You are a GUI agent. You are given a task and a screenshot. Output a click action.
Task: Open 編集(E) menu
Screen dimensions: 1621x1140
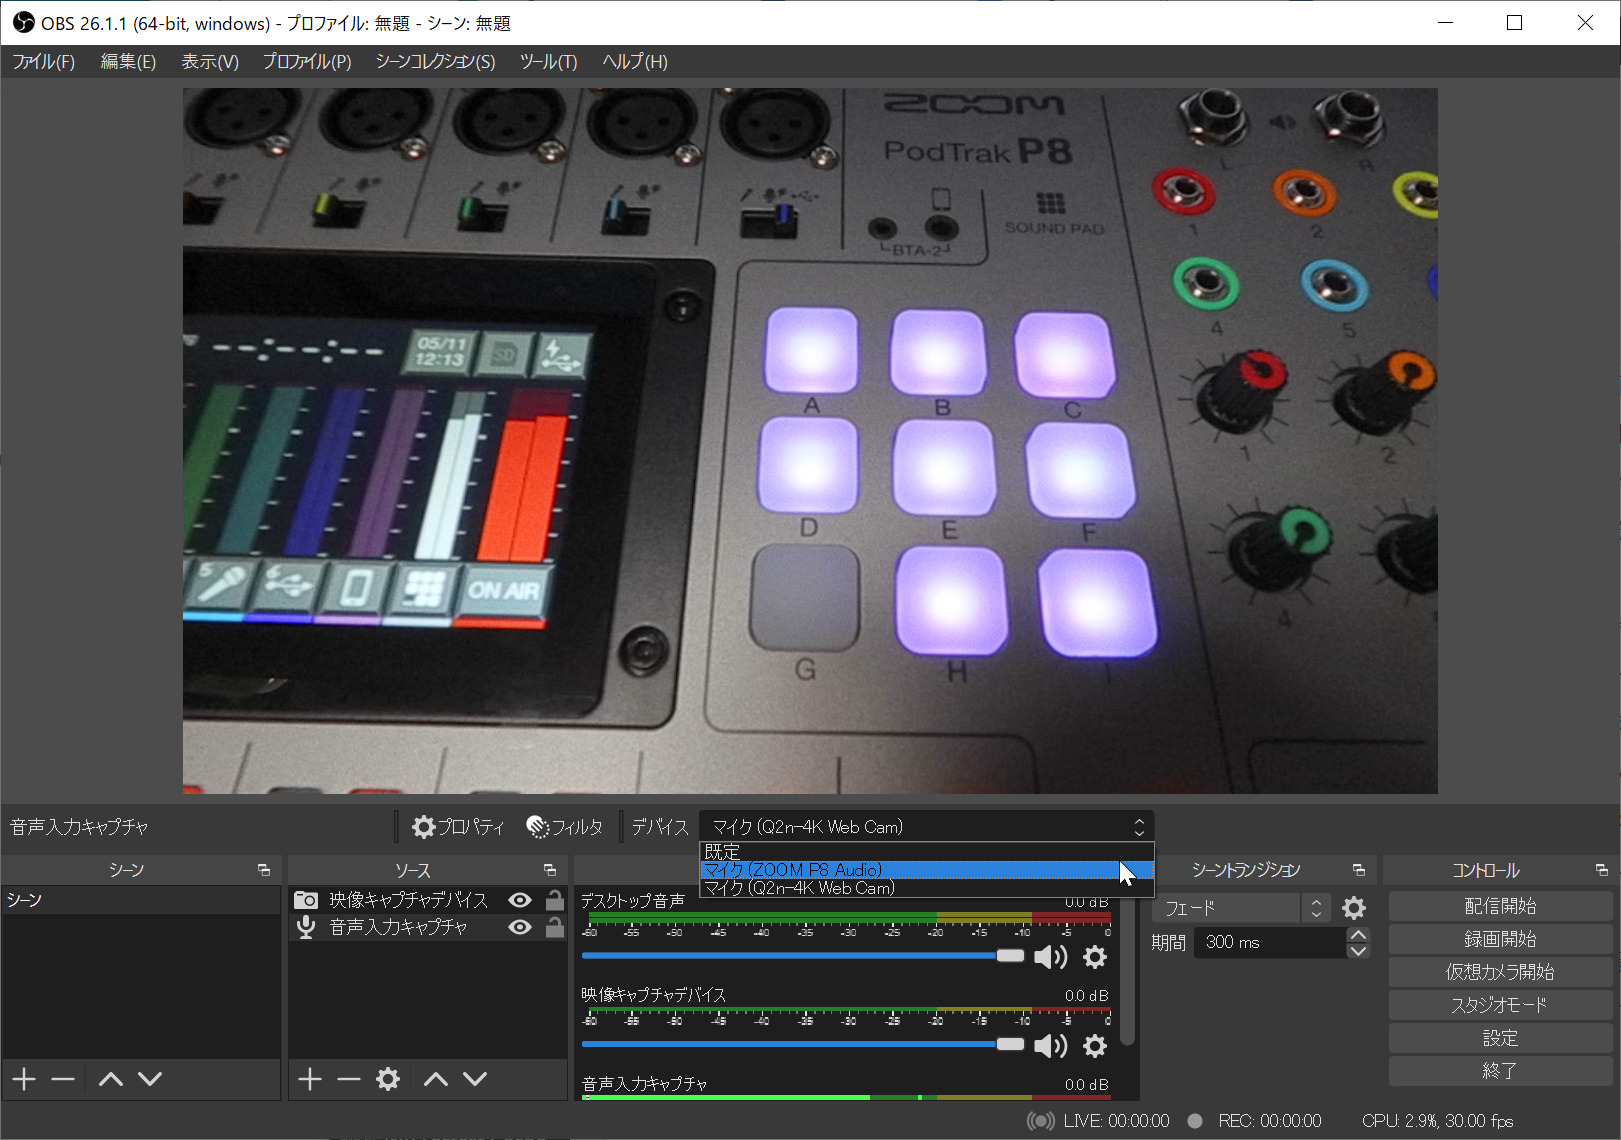[x=128, y=62]
